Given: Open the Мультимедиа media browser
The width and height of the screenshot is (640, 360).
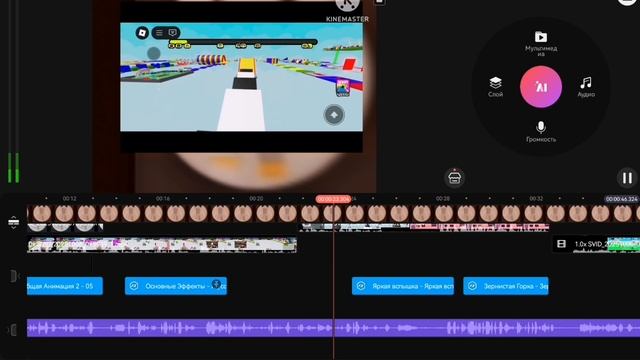Looking at the screenshot, I should (541, 44).
